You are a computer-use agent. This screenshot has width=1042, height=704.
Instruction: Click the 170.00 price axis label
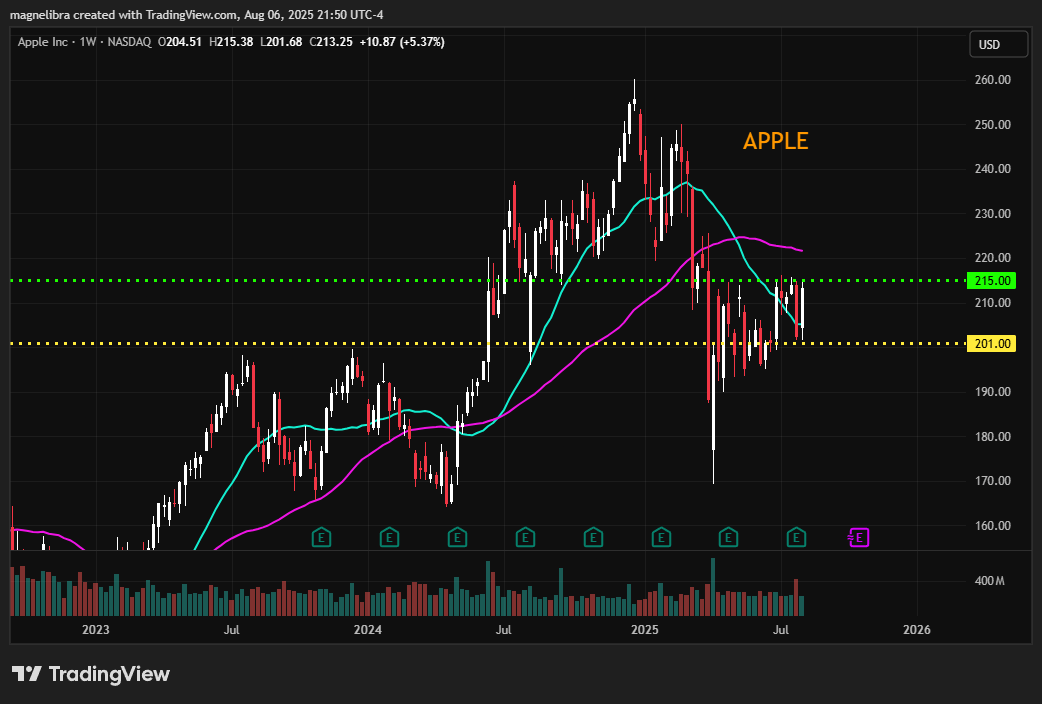coord(993,481)
